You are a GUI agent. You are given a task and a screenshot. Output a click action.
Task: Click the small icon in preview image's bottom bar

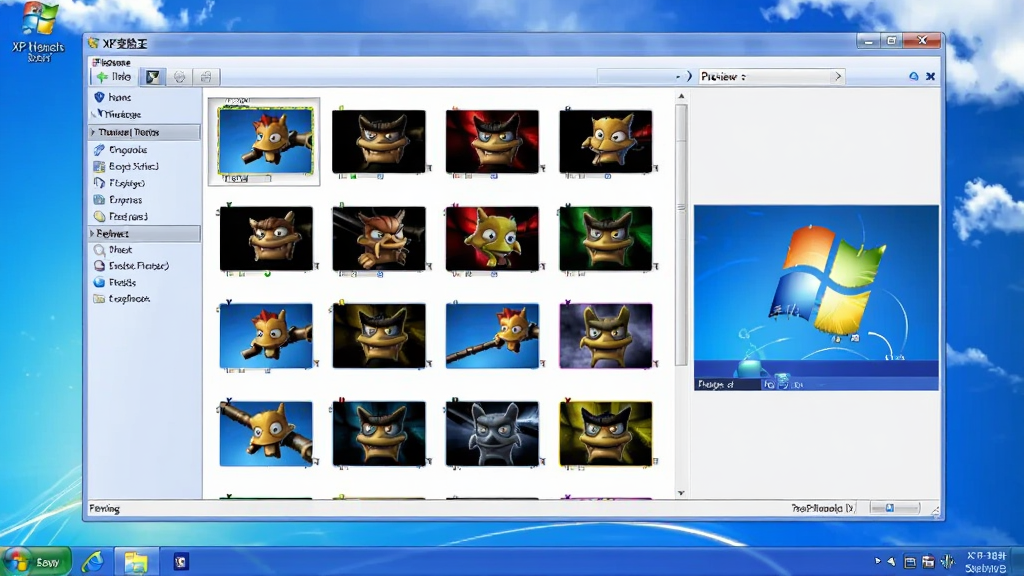click(x=782, y=383)
